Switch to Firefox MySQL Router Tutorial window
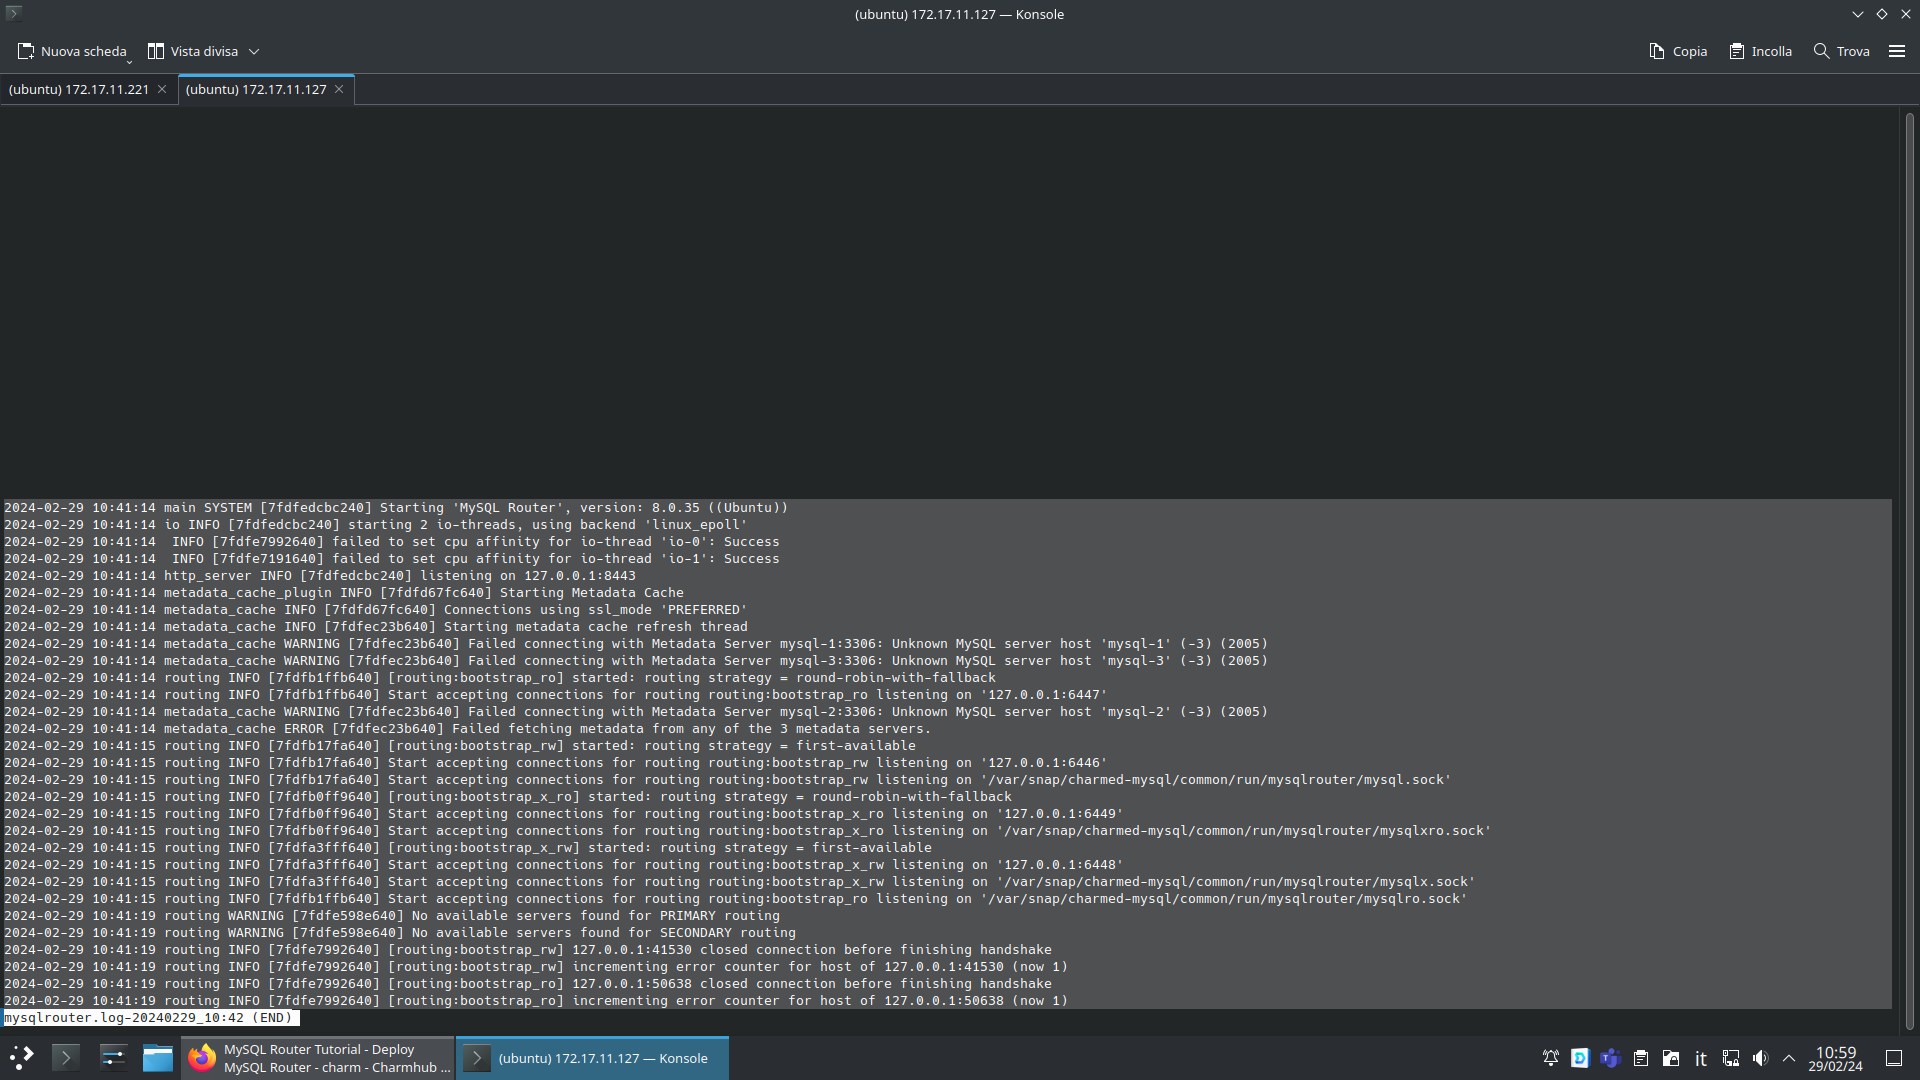 [x=318, y=1058]
